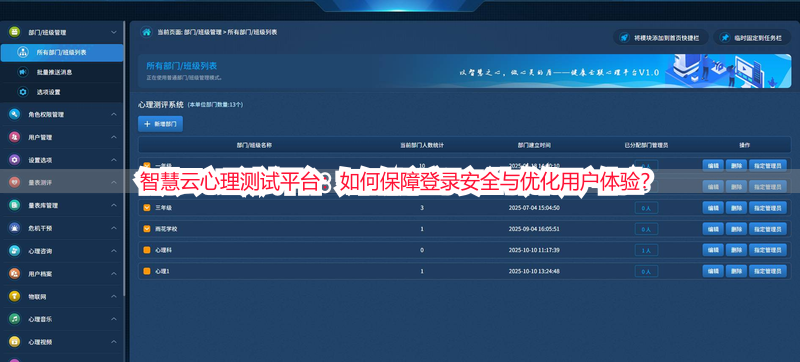Click the 角色权限管理 key icon

click(14, 115)
